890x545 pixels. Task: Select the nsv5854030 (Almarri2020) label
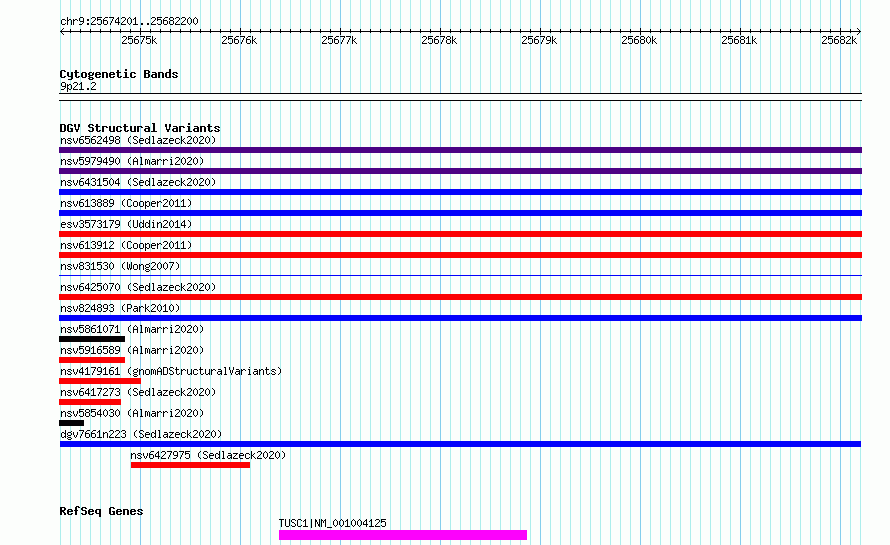point(132,413)
